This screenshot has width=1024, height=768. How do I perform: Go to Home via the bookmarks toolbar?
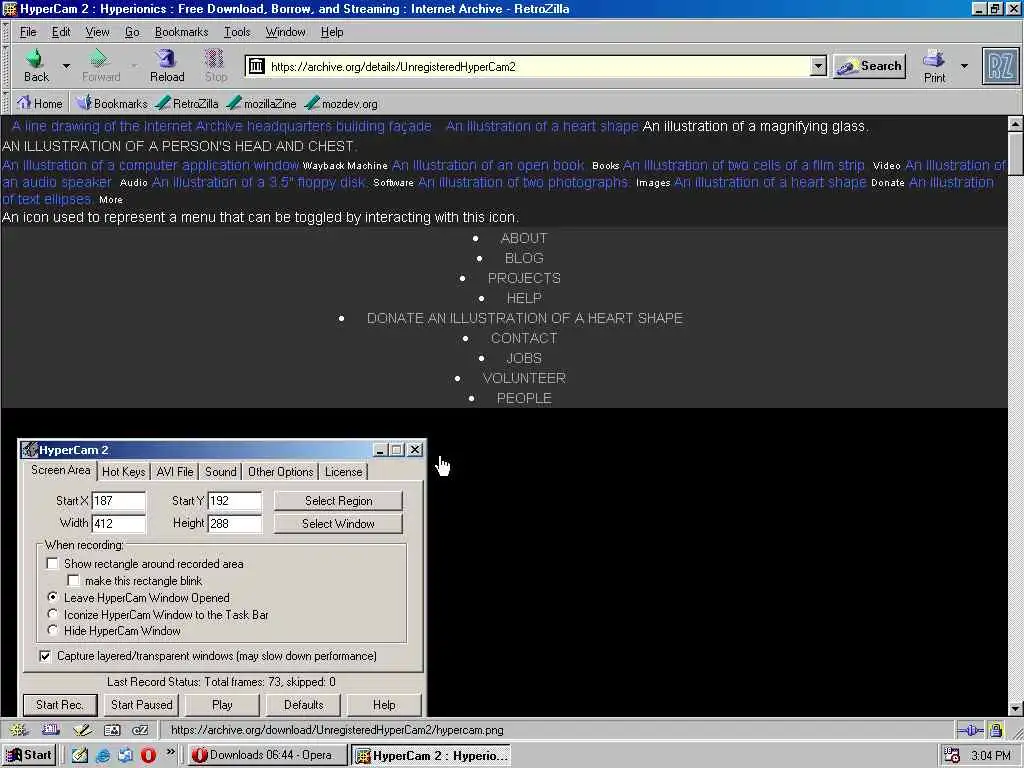pyautogui.click(x=40, y=103)
